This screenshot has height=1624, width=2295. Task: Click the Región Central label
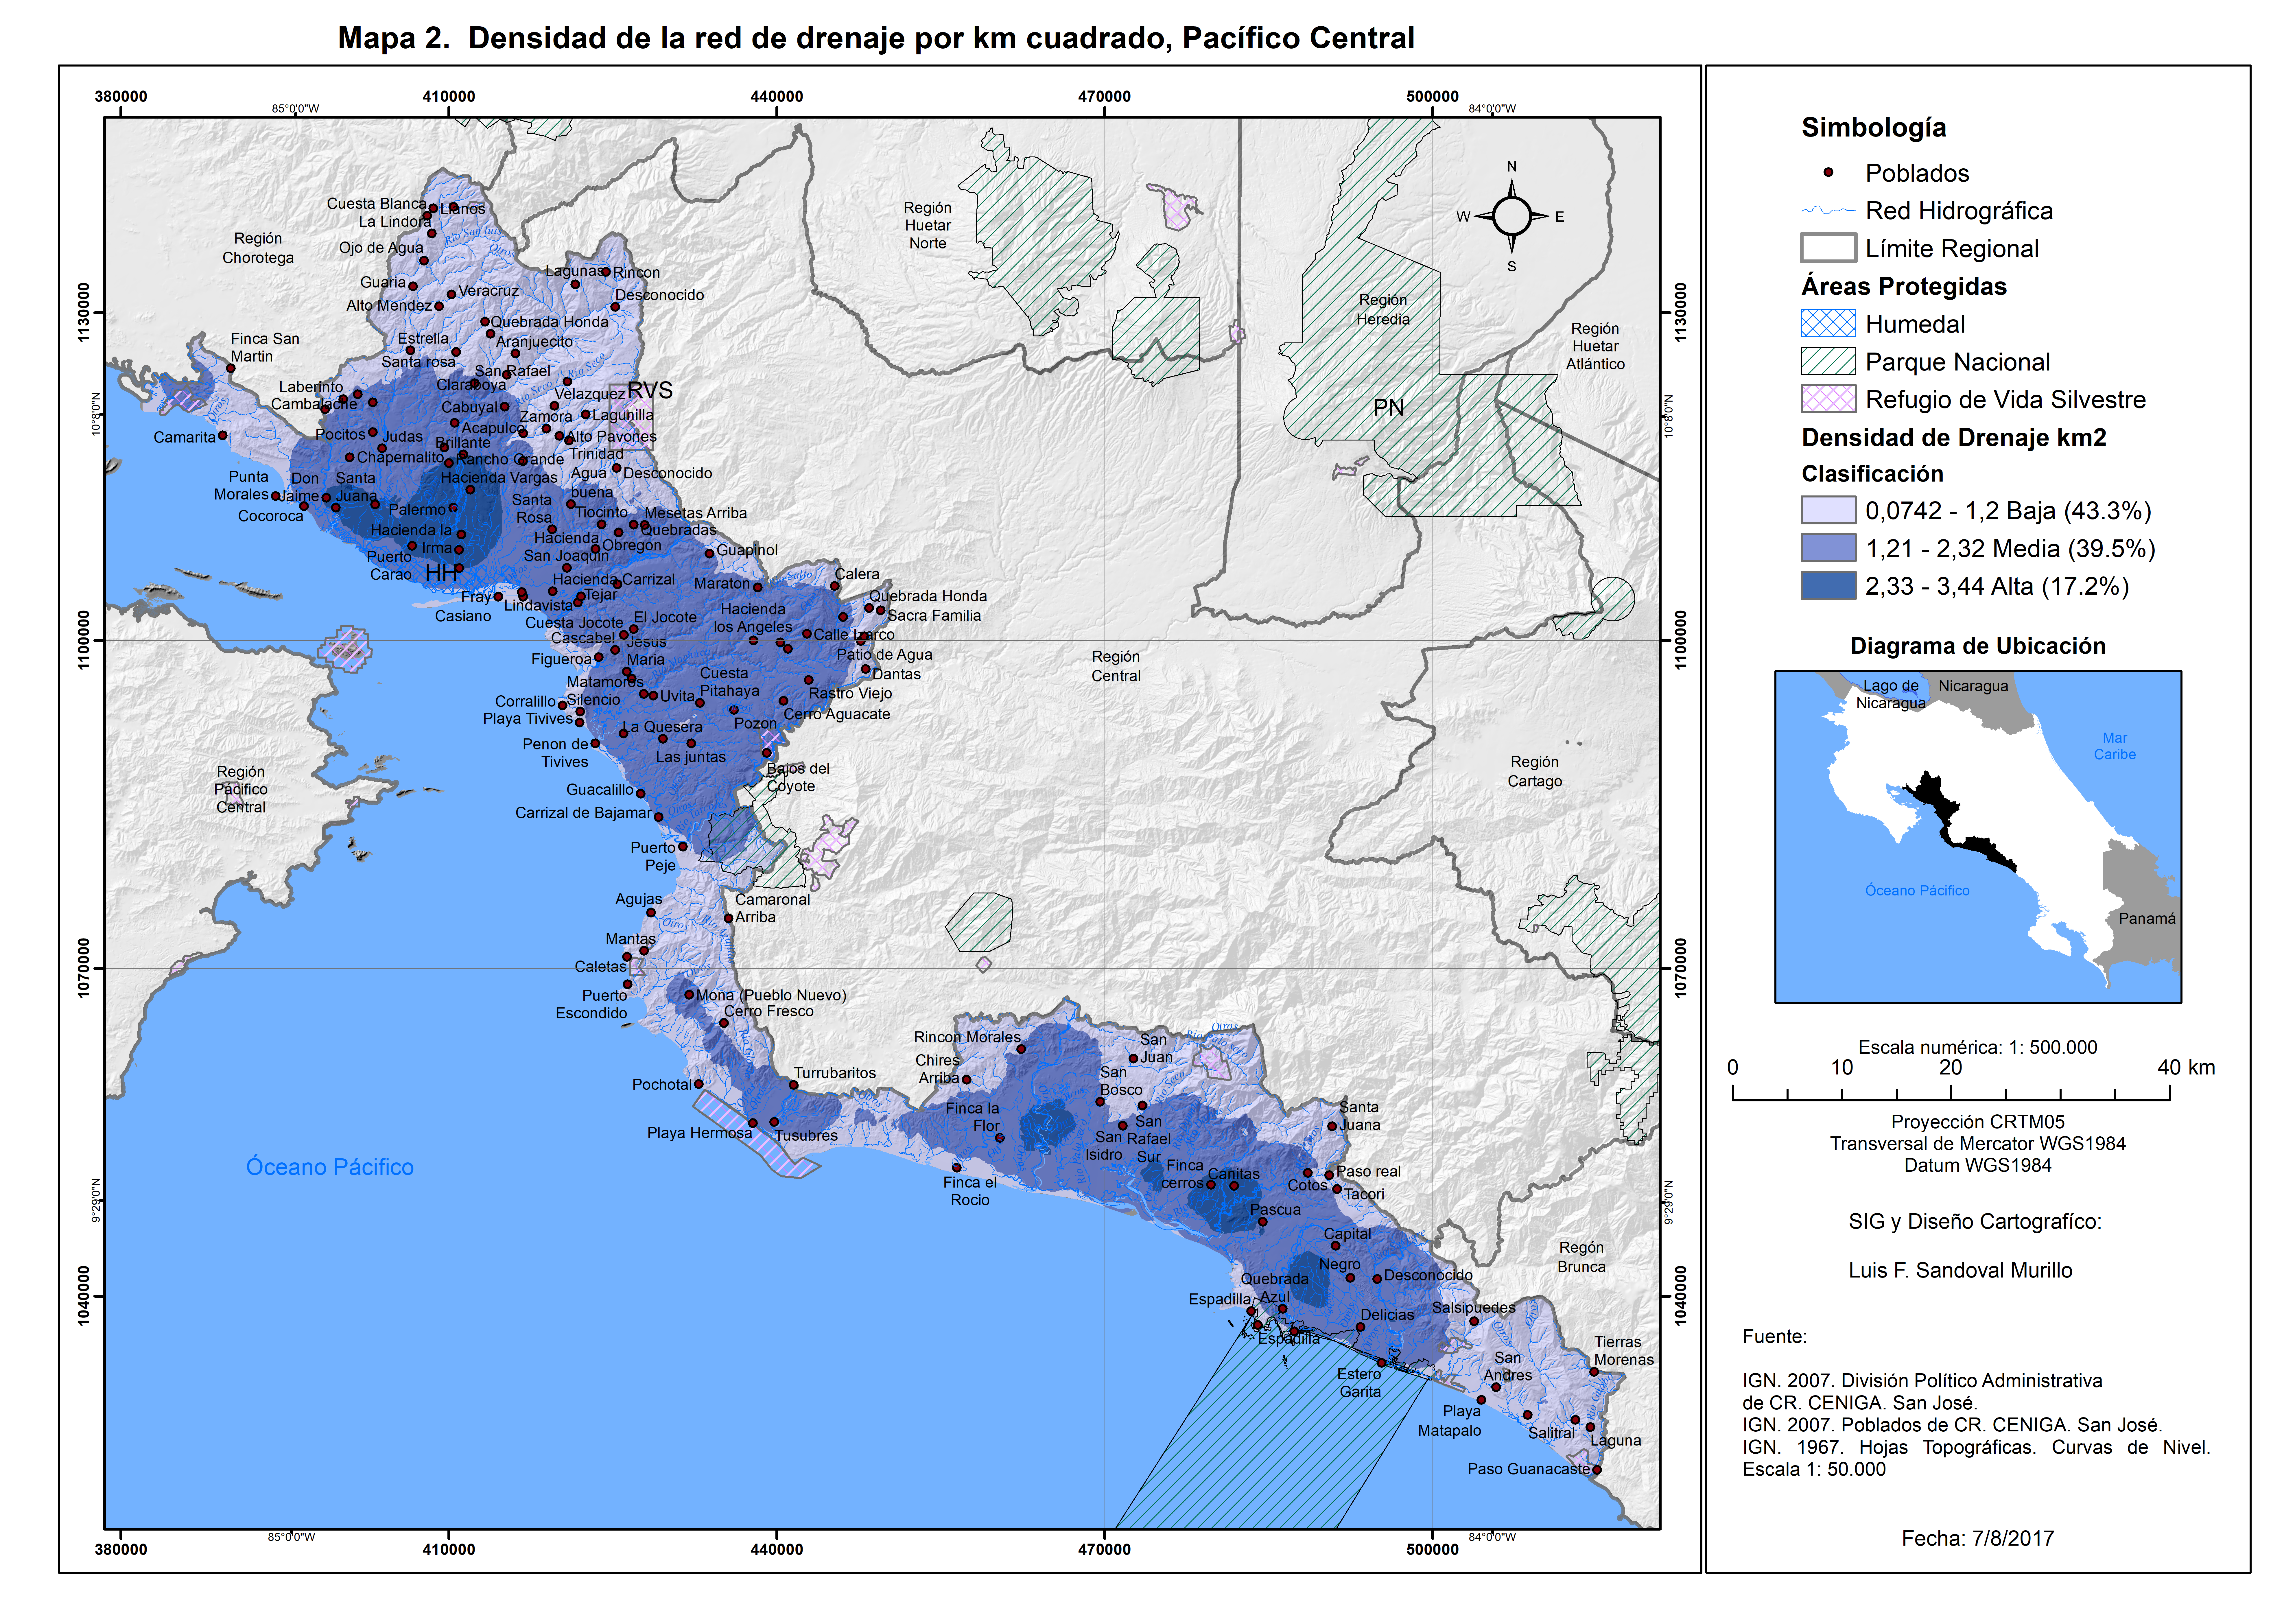pyautogui.click(x=1116, y=666)
